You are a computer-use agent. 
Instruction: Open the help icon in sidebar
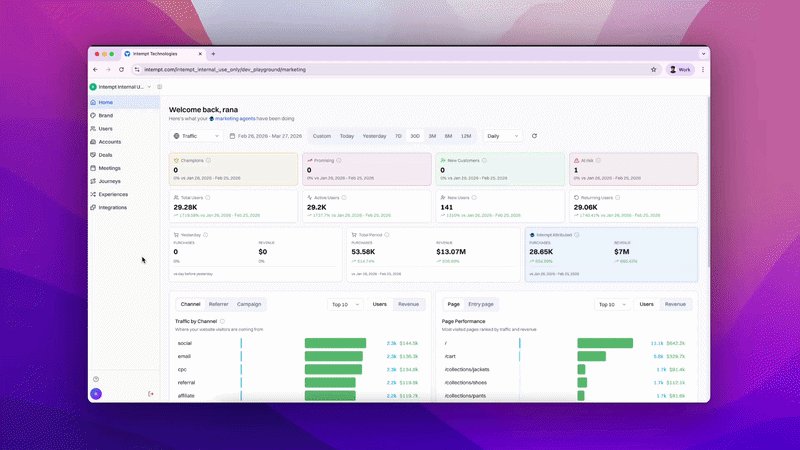(96, 379)
